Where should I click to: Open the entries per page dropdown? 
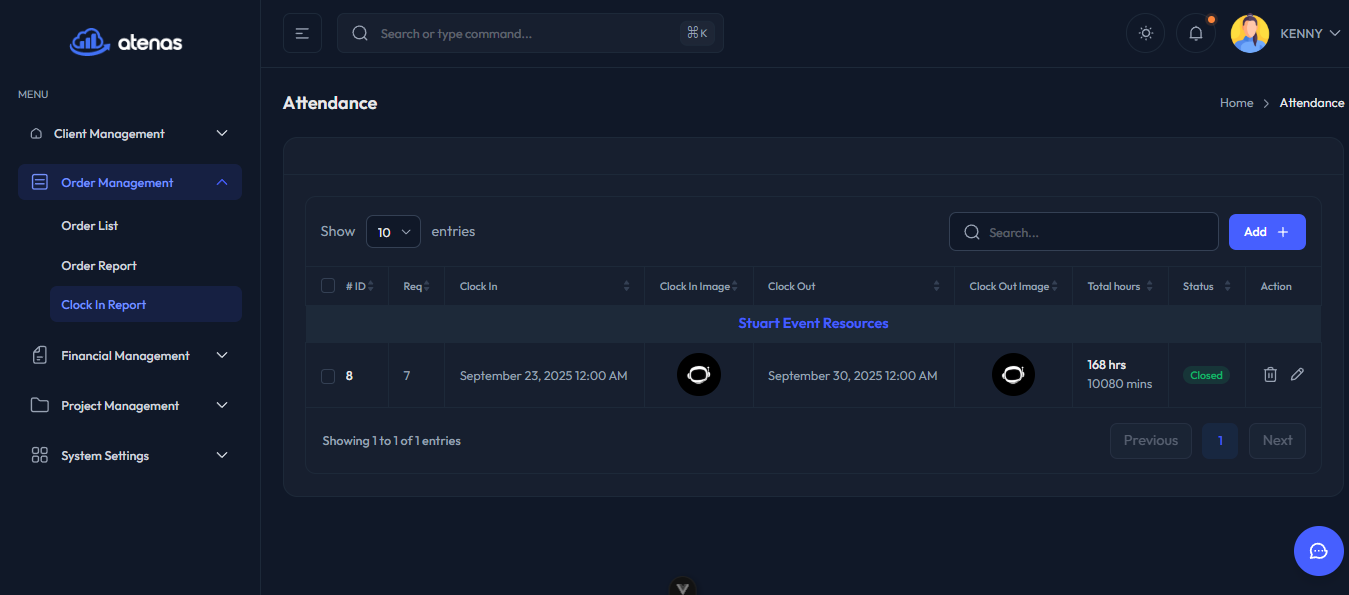pos(393,232)
